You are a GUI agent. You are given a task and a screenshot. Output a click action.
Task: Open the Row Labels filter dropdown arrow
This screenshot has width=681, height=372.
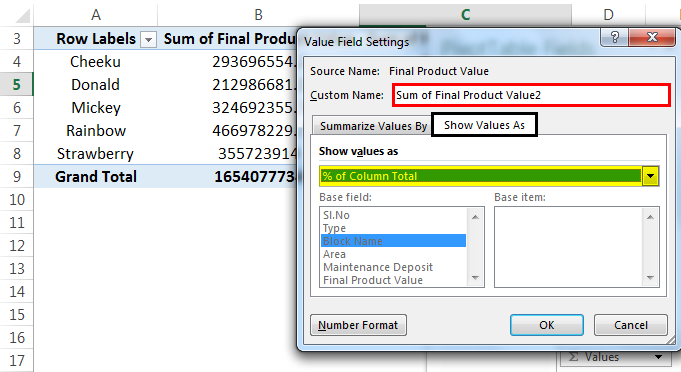pyautogui.click(x=148, y=40)
